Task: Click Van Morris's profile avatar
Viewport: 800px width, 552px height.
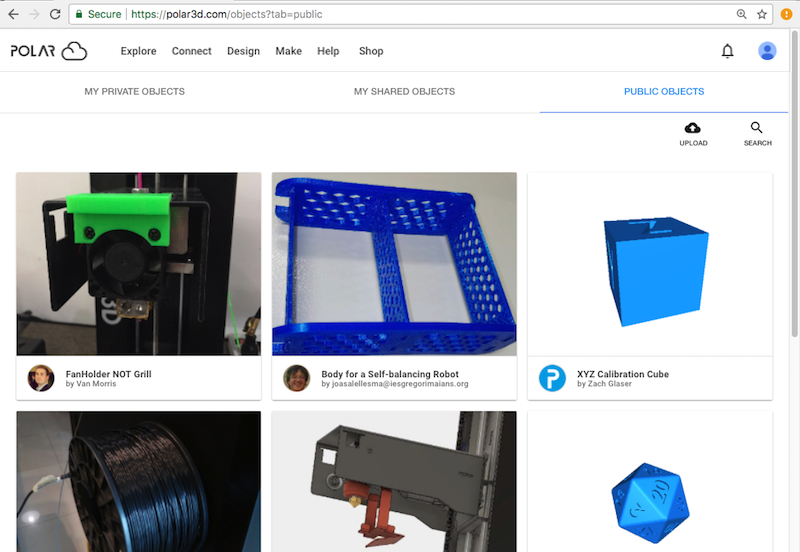Action: (41, 378)
